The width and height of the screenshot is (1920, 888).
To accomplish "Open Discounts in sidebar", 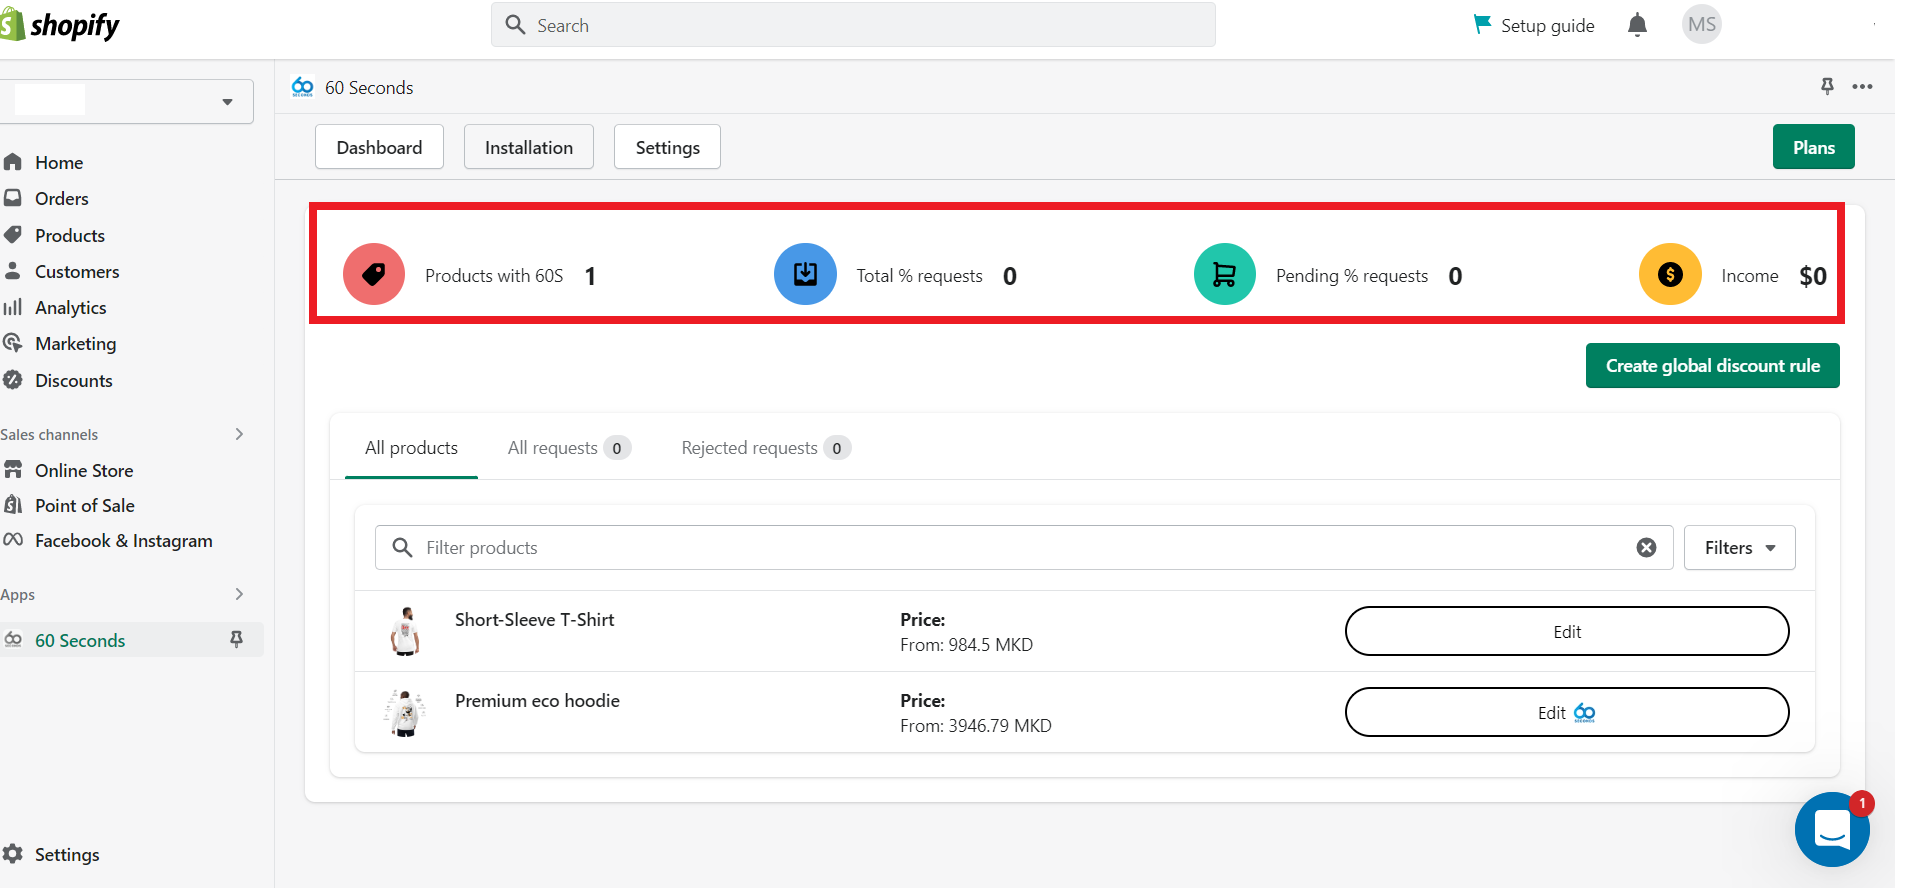I will pos(74,381).
